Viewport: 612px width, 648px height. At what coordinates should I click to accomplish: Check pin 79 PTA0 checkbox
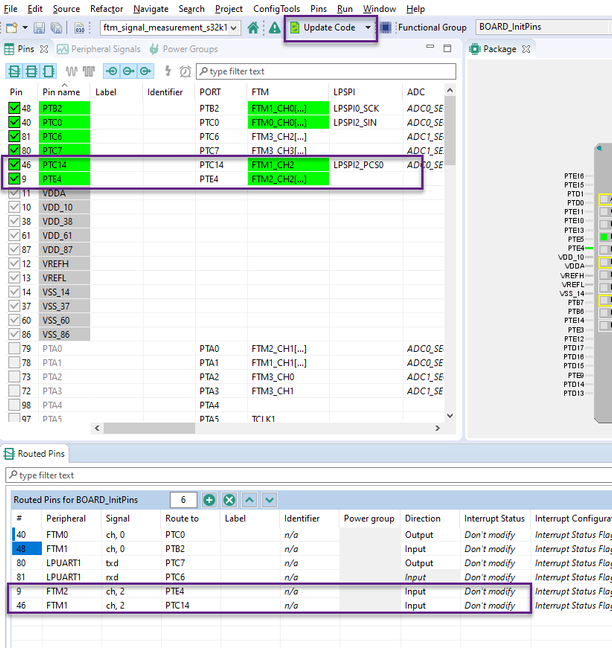(14, 348)
